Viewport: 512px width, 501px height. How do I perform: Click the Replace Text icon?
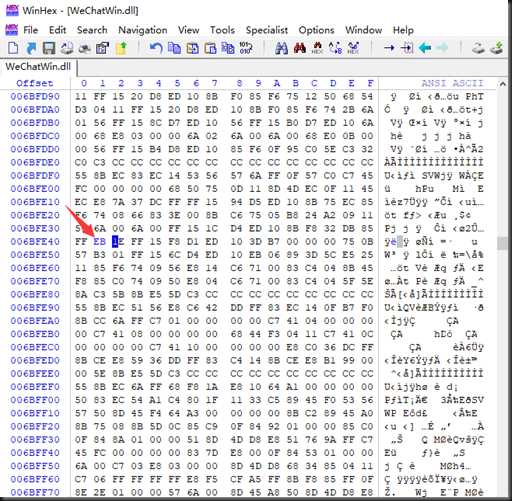point(335,48)
